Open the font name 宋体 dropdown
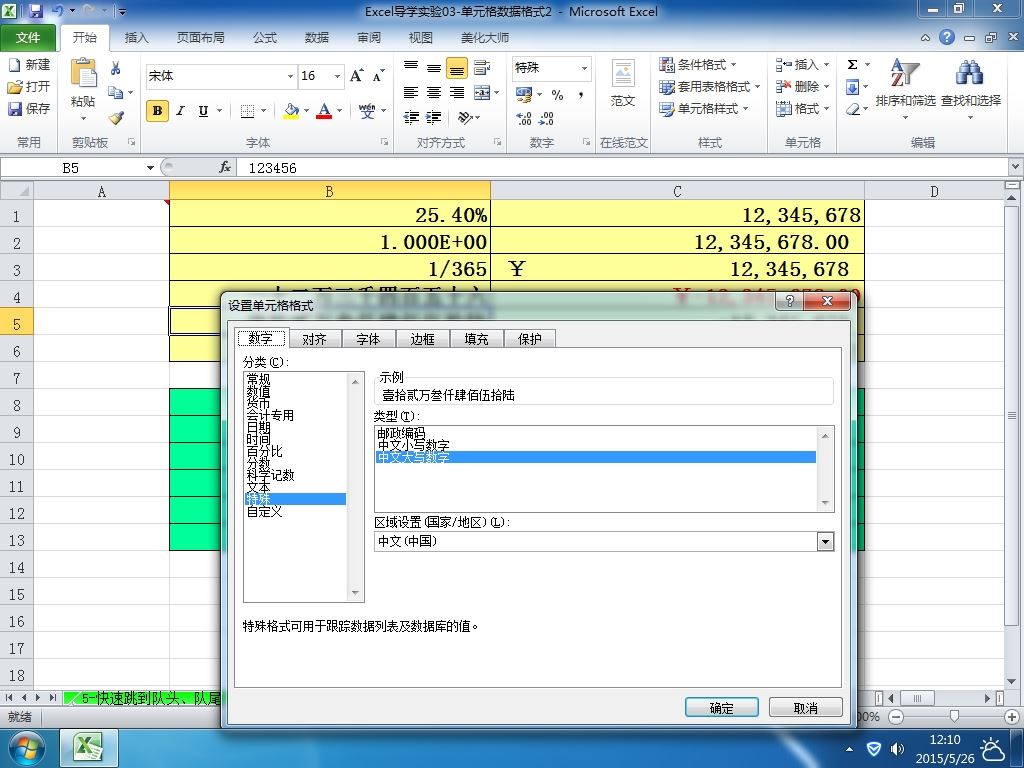Screen dimensions: 1024x768 click(x=290, y=76)
